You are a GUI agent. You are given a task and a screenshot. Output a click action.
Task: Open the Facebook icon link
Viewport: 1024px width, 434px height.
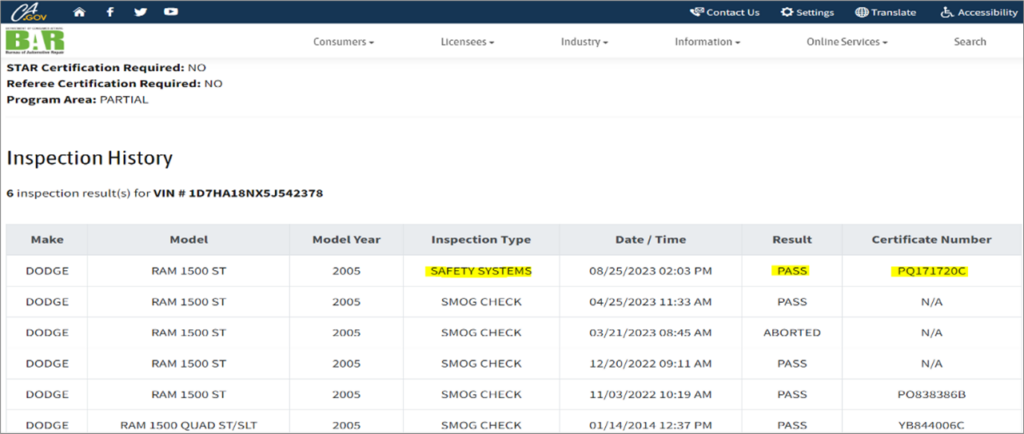[x=110, y=12]
